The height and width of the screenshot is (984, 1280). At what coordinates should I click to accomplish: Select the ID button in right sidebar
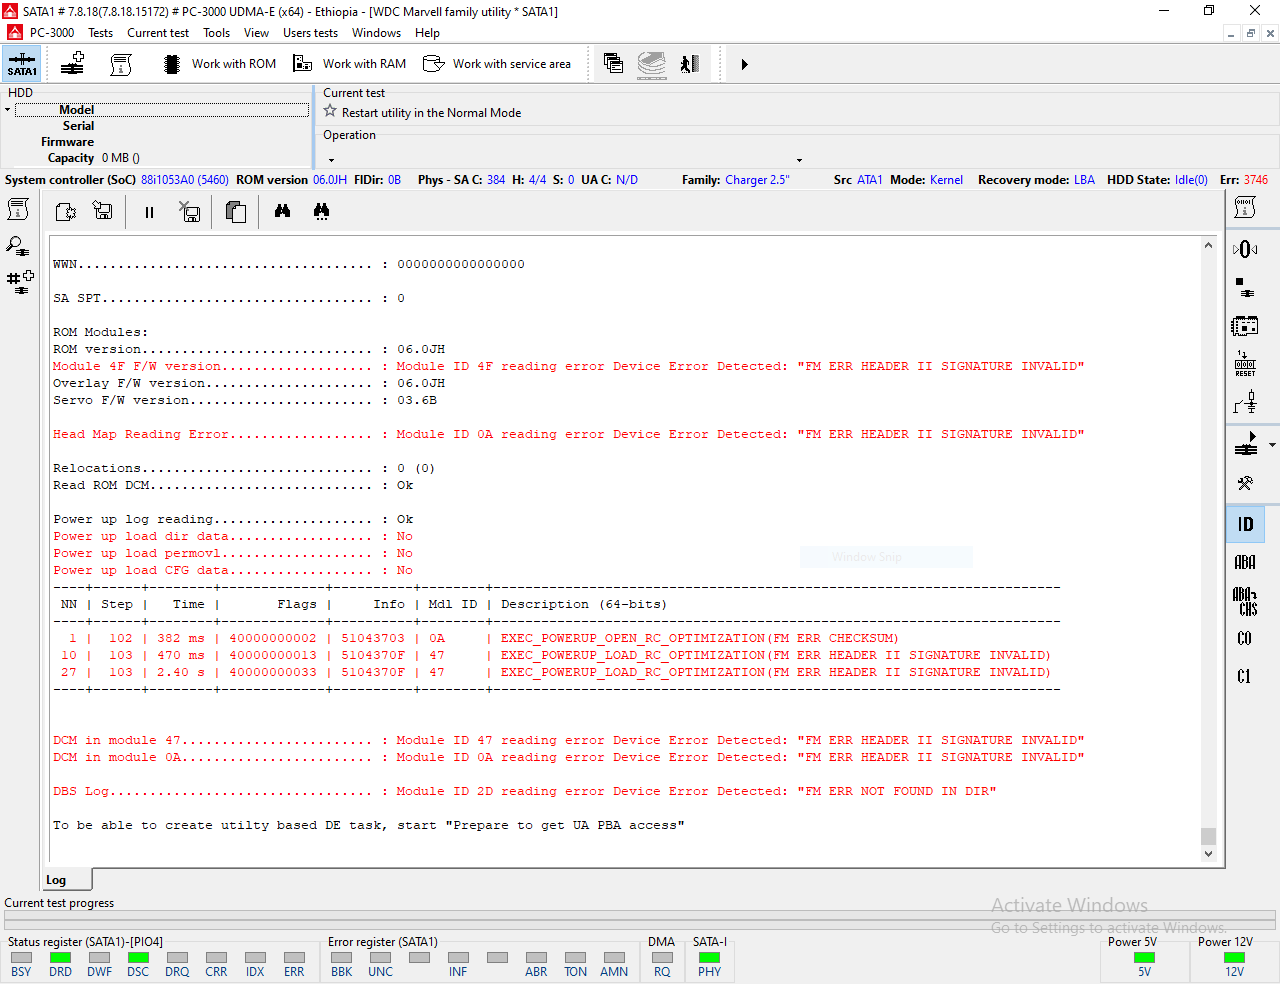[1245, 524]
